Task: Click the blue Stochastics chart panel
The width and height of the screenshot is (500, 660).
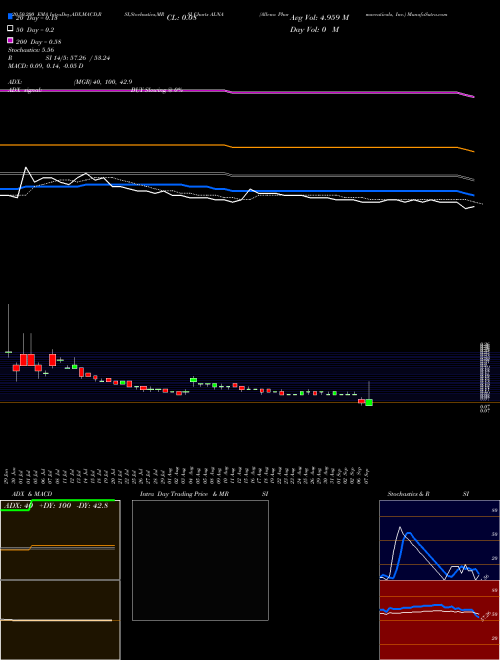Action: click(439, 540)
